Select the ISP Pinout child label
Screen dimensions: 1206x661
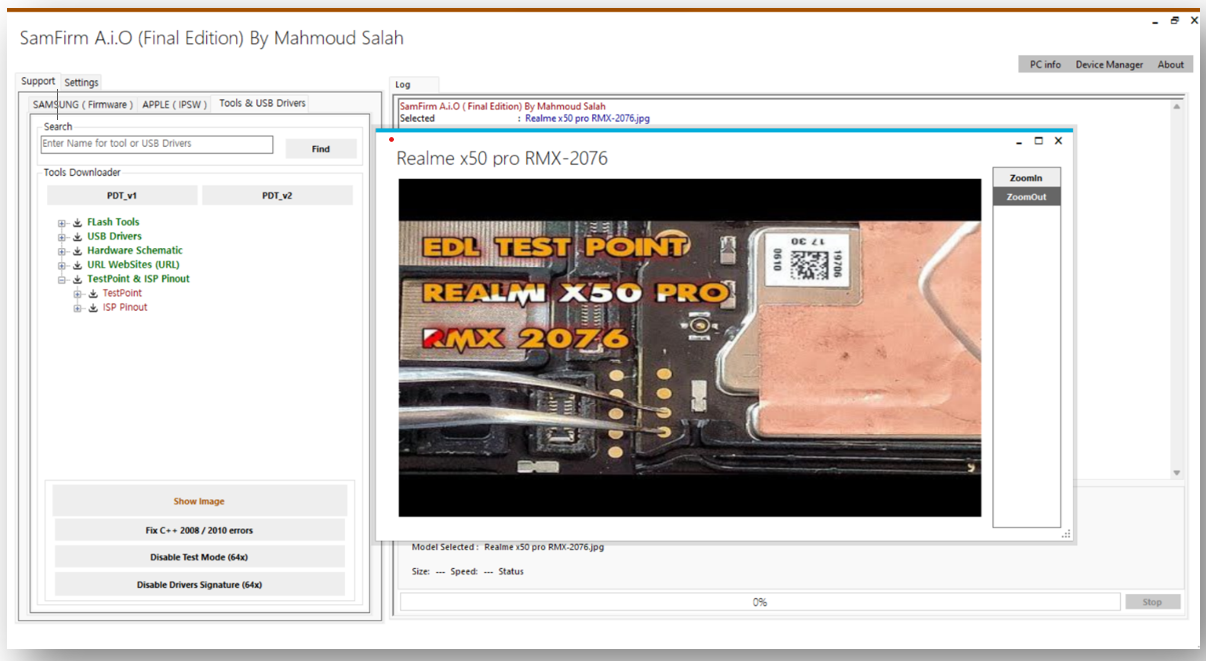125,308
